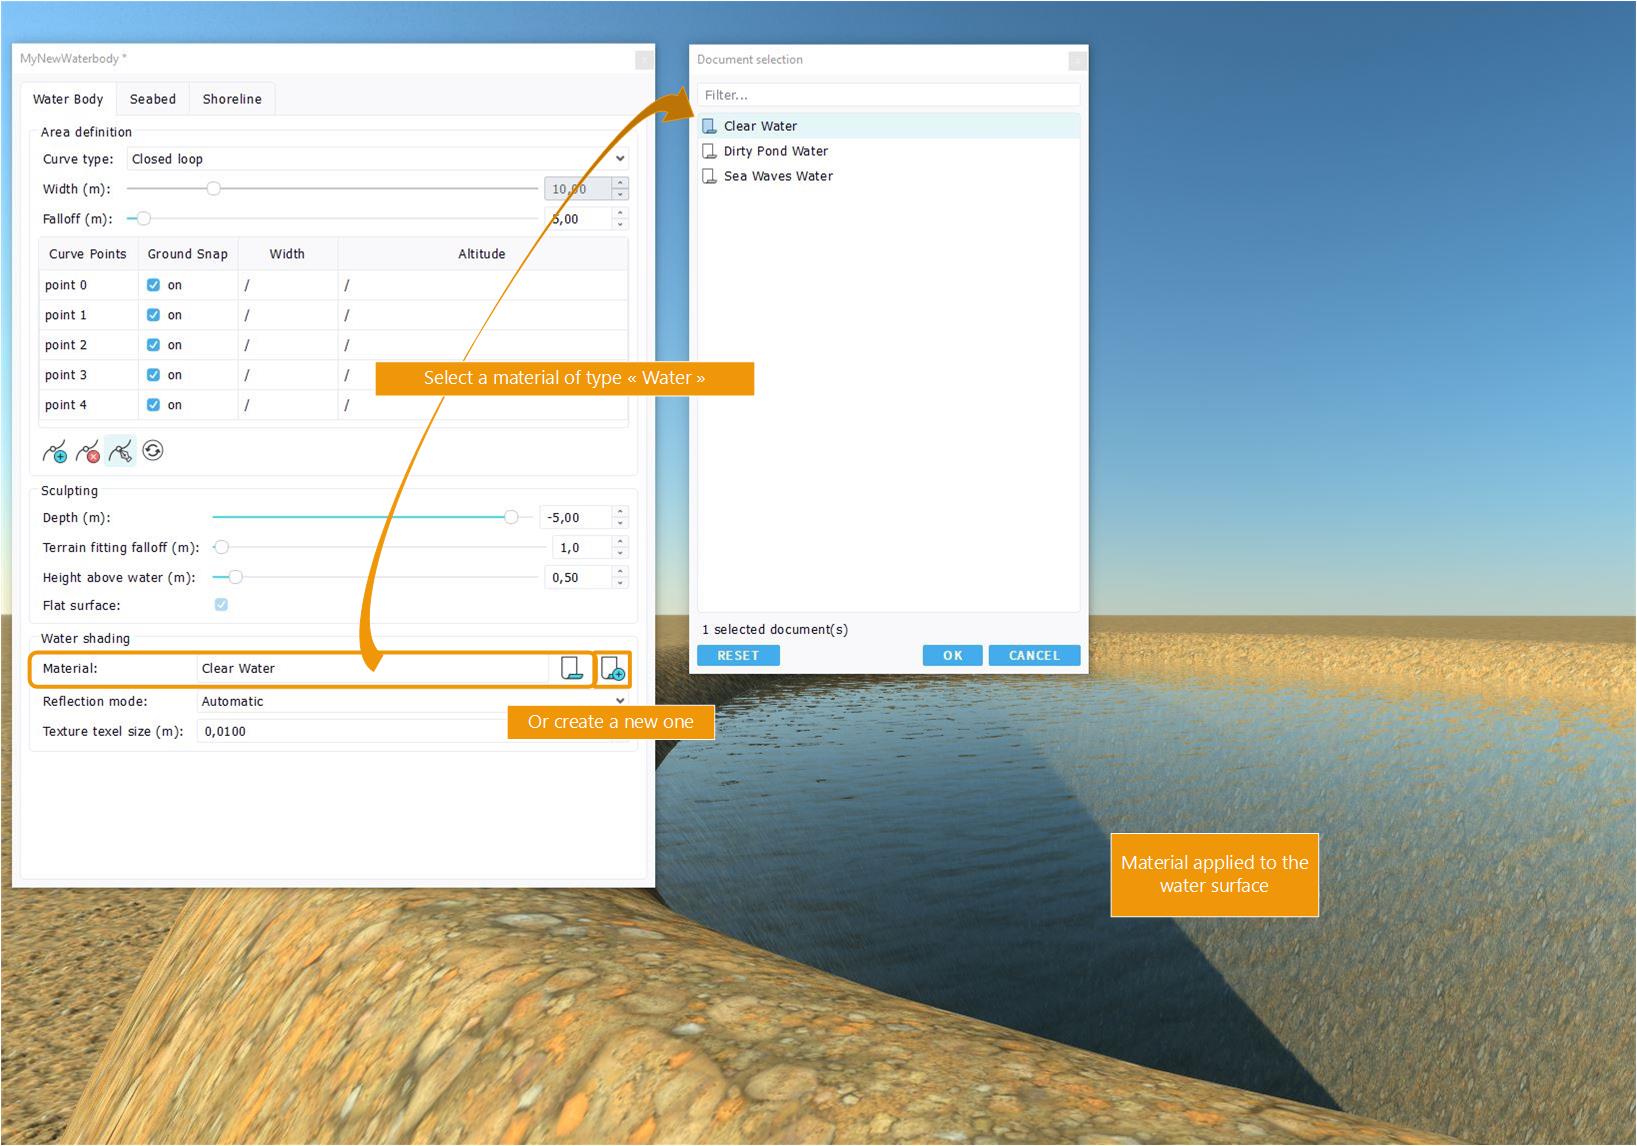Image resolution: width=1637 pixels, height=1146 pixels.
Task: Expand the Curve type dropdown
Action: (619, 159)
